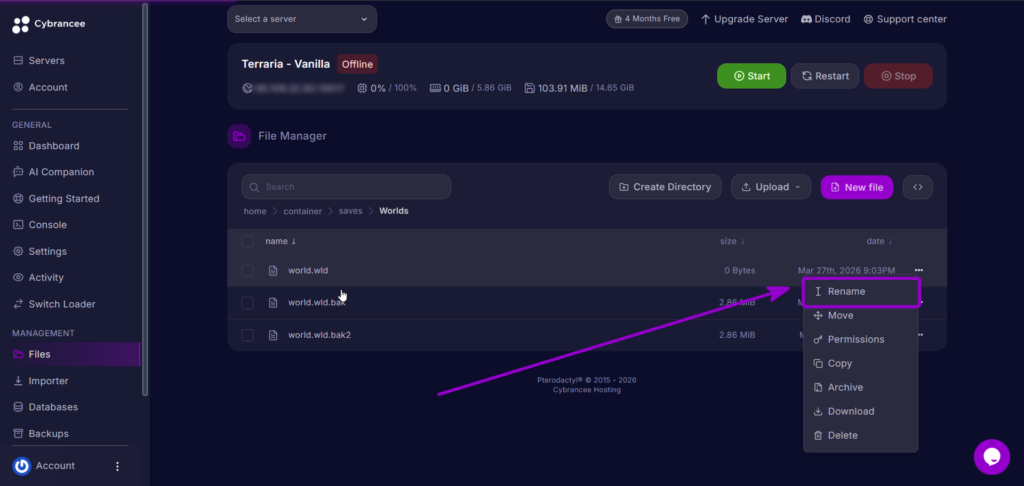Image resolution: width=1024 pixels, height=486 pixels.
Task: Open the AI Companion page
Action: coord(53,172)
